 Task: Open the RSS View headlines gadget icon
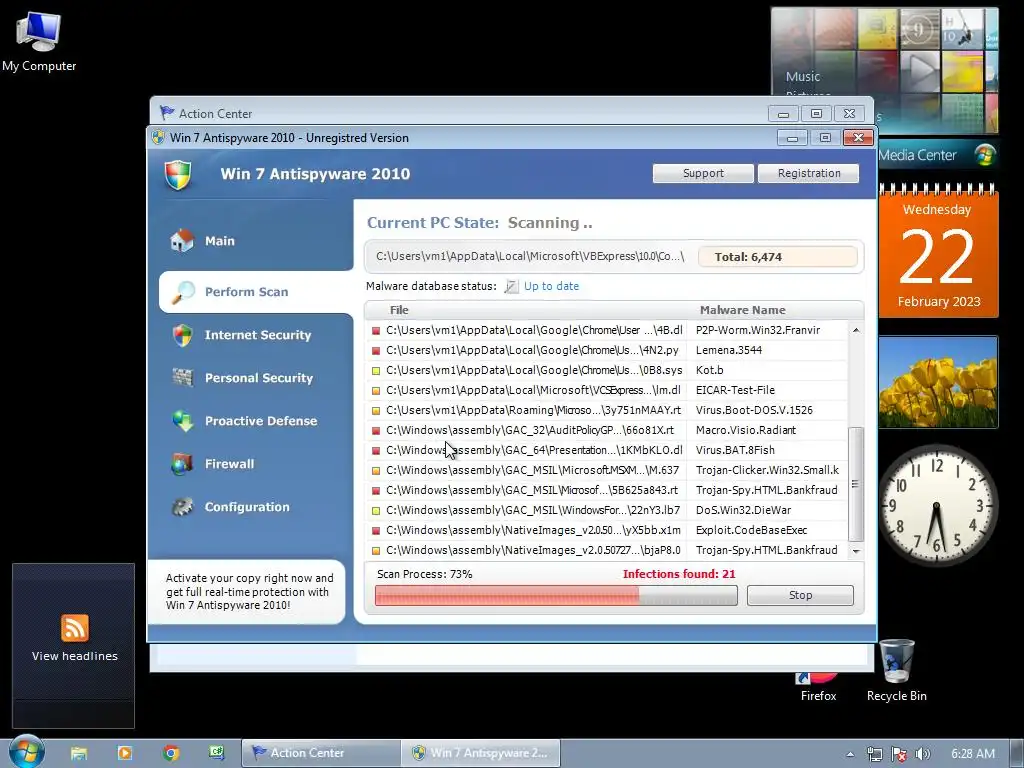coord(74,628)
